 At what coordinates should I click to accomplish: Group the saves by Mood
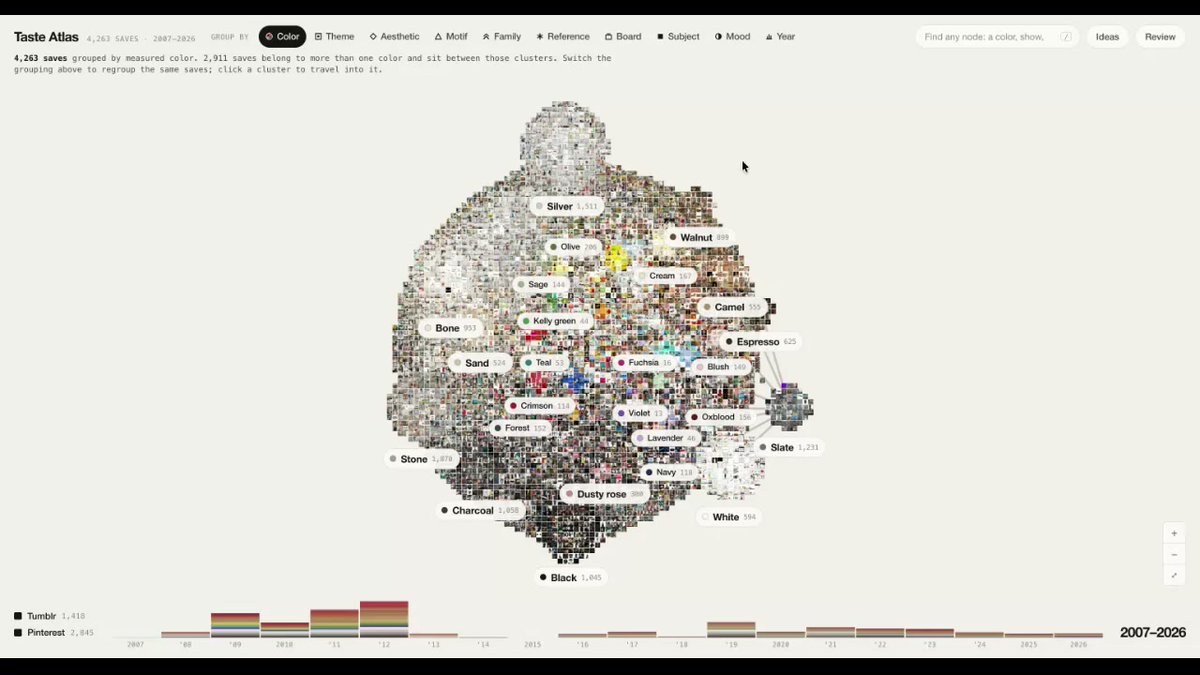pyautogui.click(x=733, y=37)
